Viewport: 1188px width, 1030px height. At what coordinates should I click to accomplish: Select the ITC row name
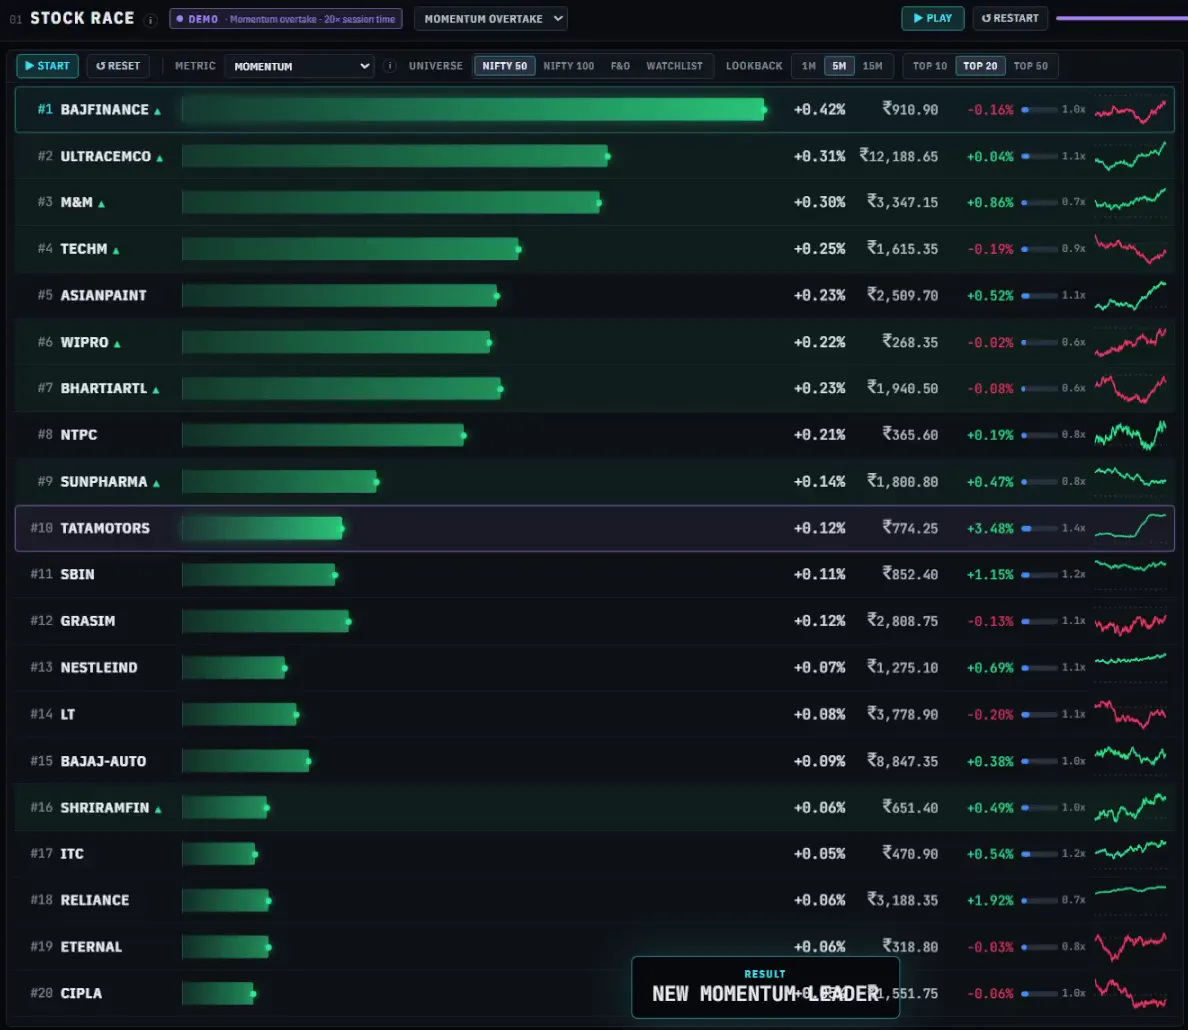tap(72, 854)
